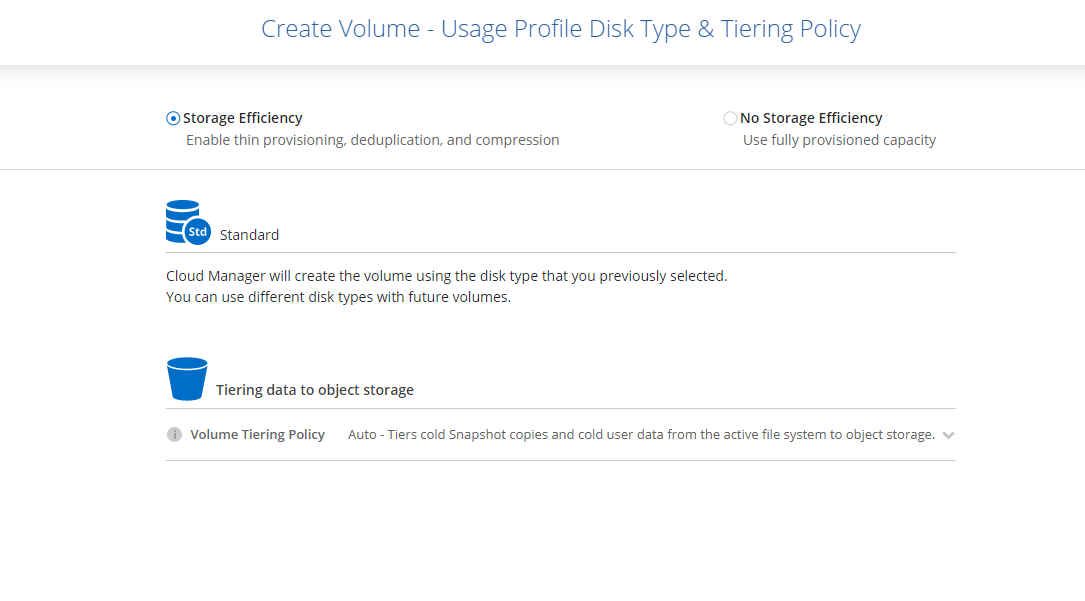Click 'You can use different disk types' sentence
This screenshot has height=601, width=1085.
338,297
